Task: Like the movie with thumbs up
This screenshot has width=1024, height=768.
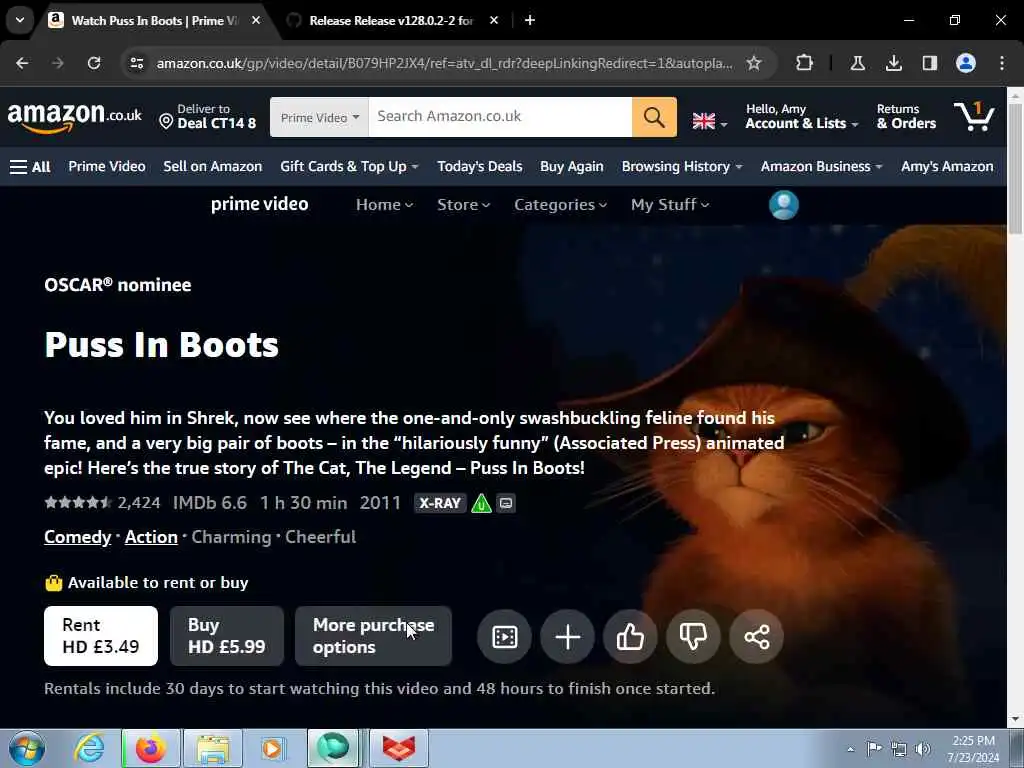Action: (630, 637)
